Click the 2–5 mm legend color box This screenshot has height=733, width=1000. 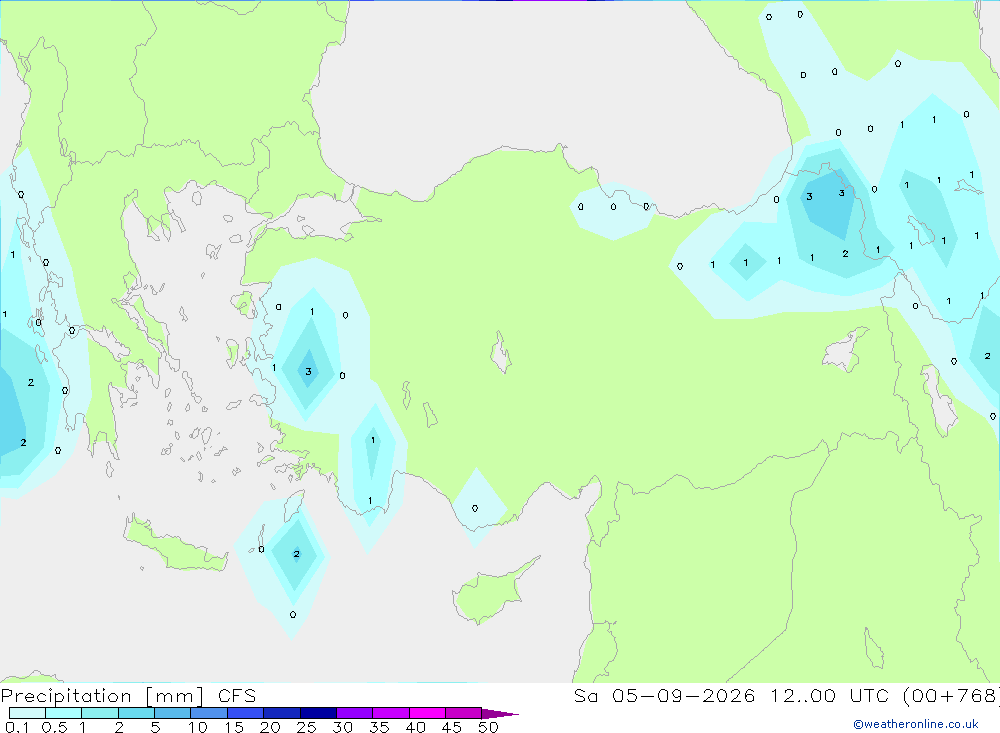[136, 713]
